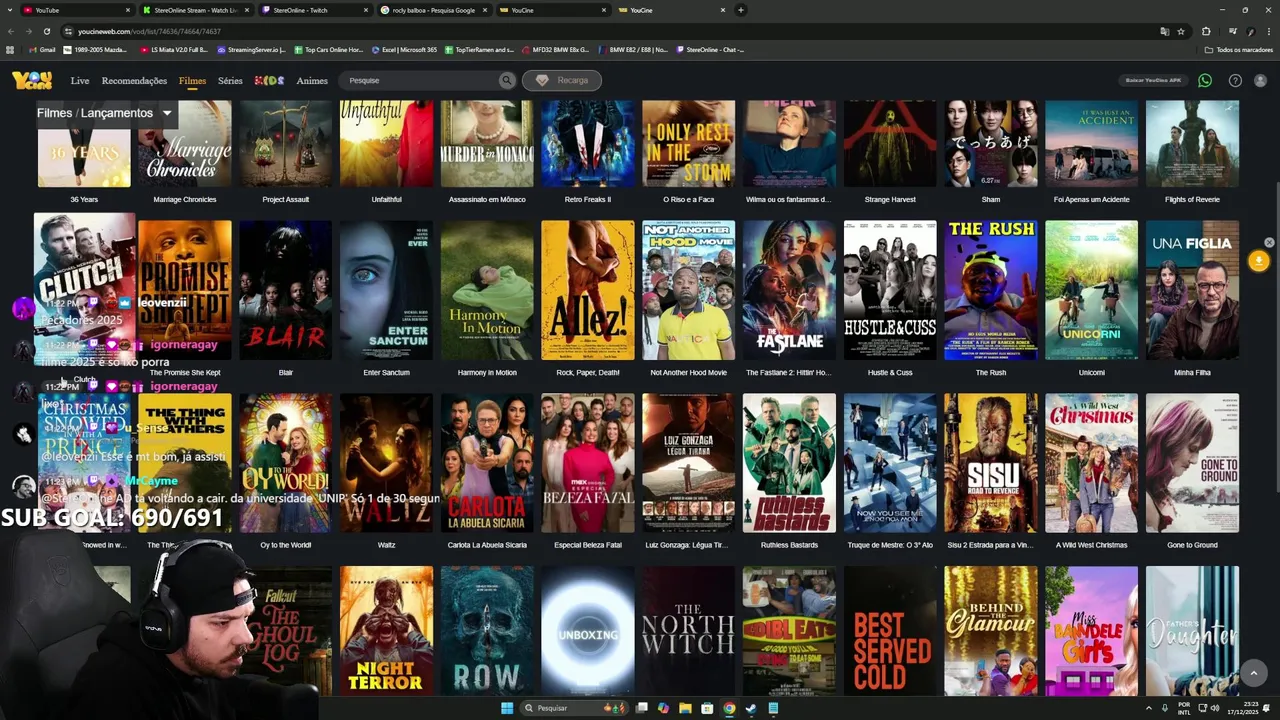Open The Fastlane 2 poster
This screenshot has height=720, width=1280.
[x=789, y=290]
